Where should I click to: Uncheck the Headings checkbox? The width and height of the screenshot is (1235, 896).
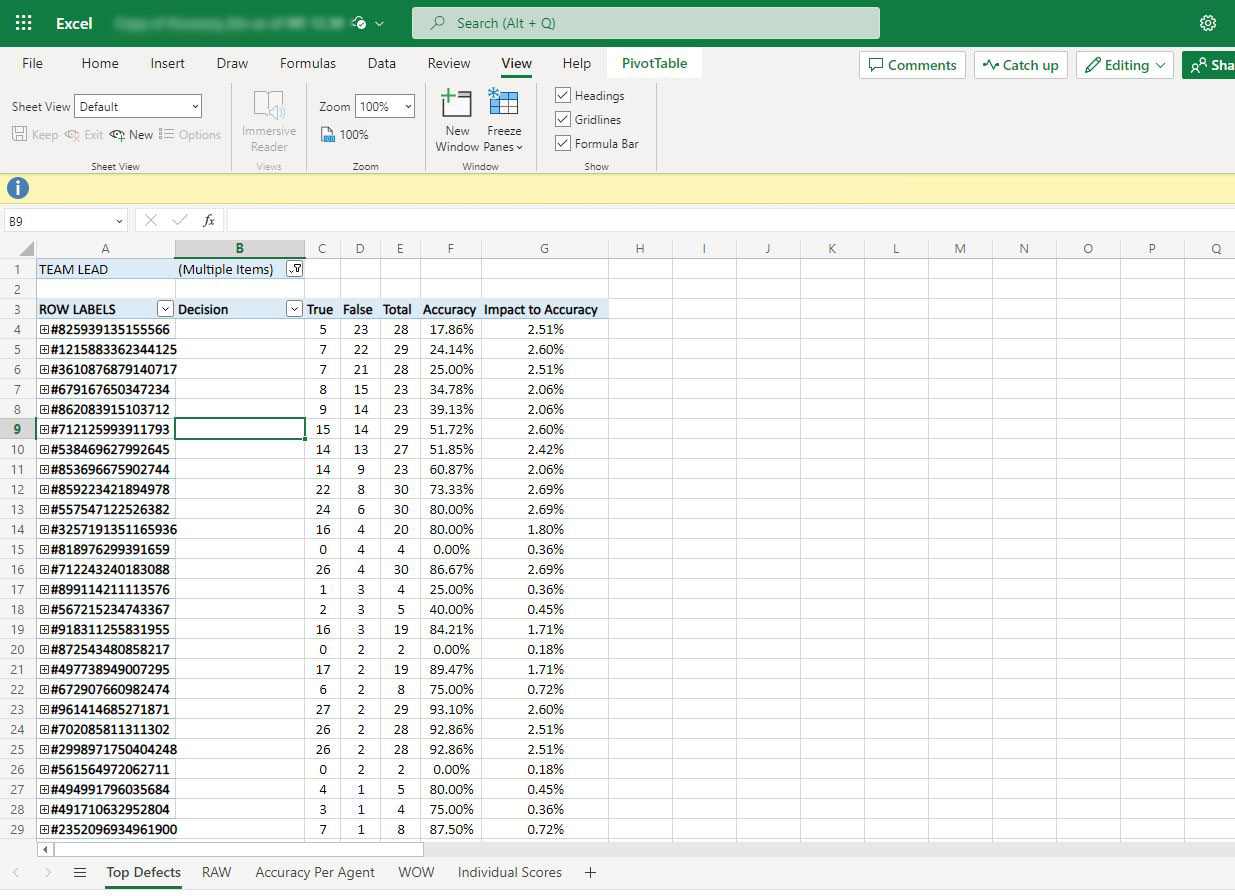coord(562,96)
